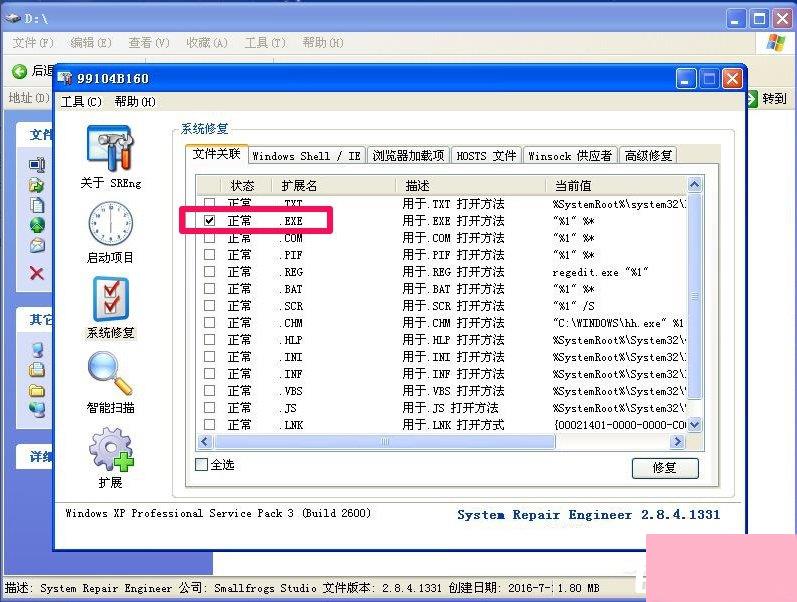Click the 修复 repair button
Viewport: 797px width, 602px height.
click(665, 468)
